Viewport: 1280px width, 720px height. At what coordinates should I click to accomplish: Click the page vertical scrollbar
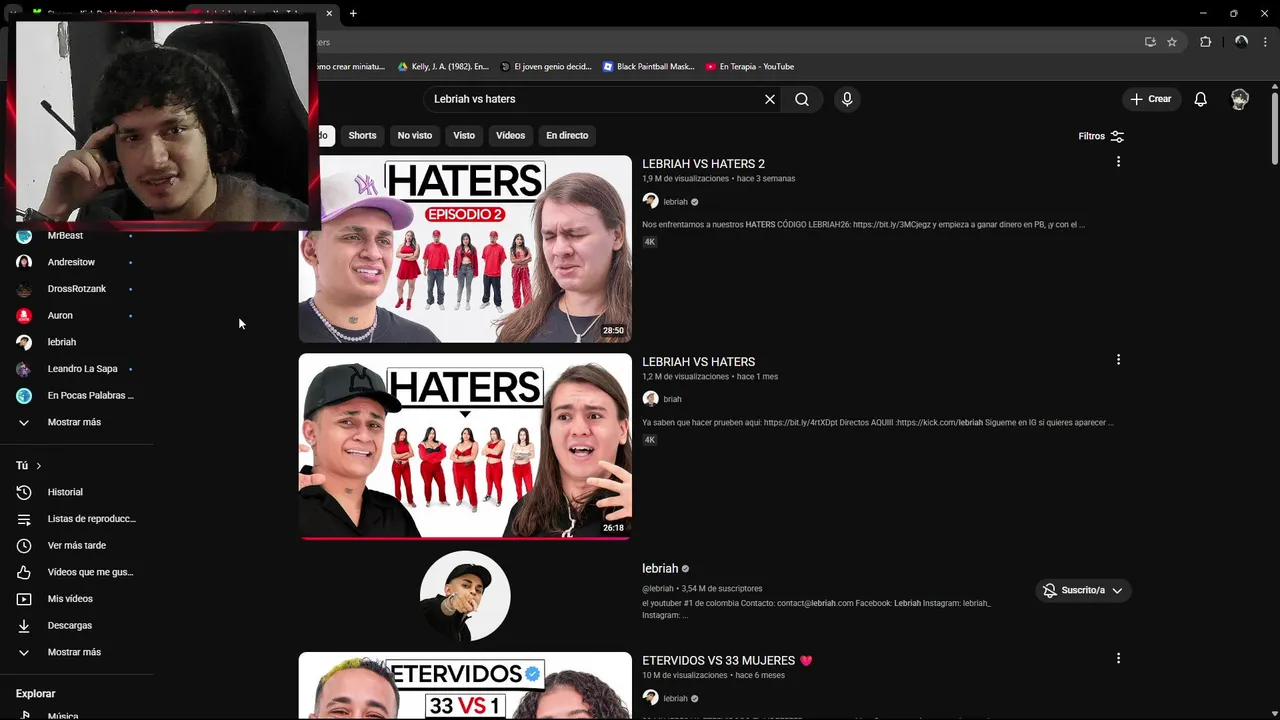[1275, 130]
